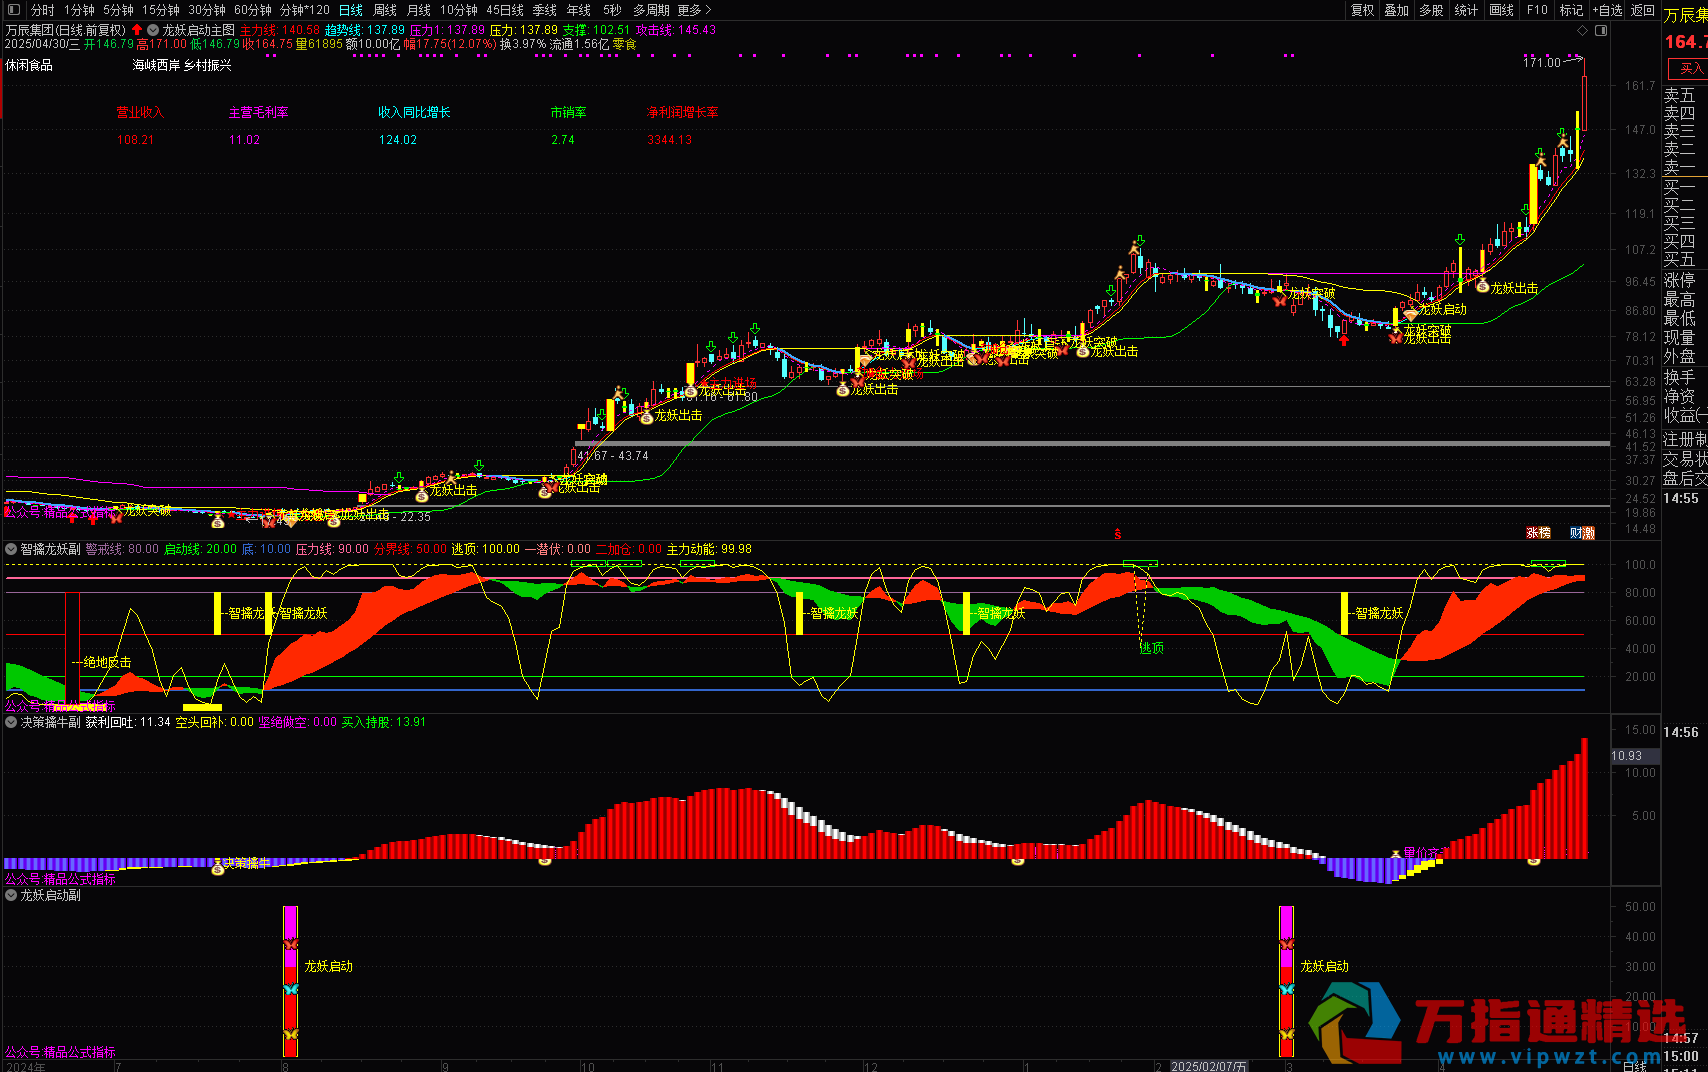
Task: Select the 30分钟 period tab
Action: point(207,10)
